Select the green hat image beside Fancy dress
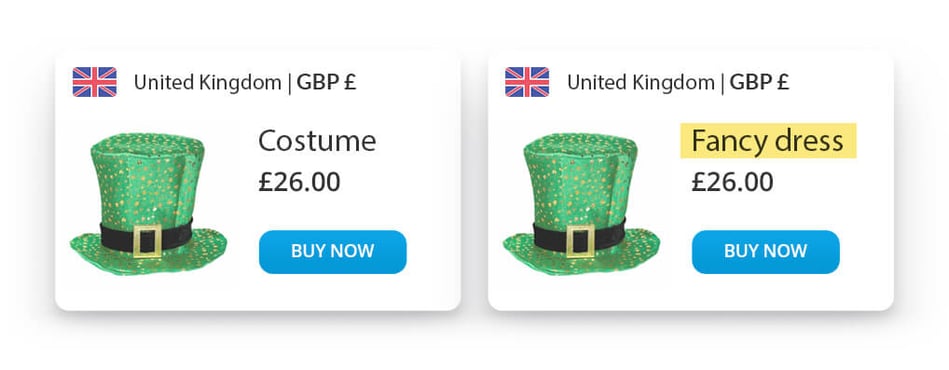 pyautogui.click(x=582, y=204)
